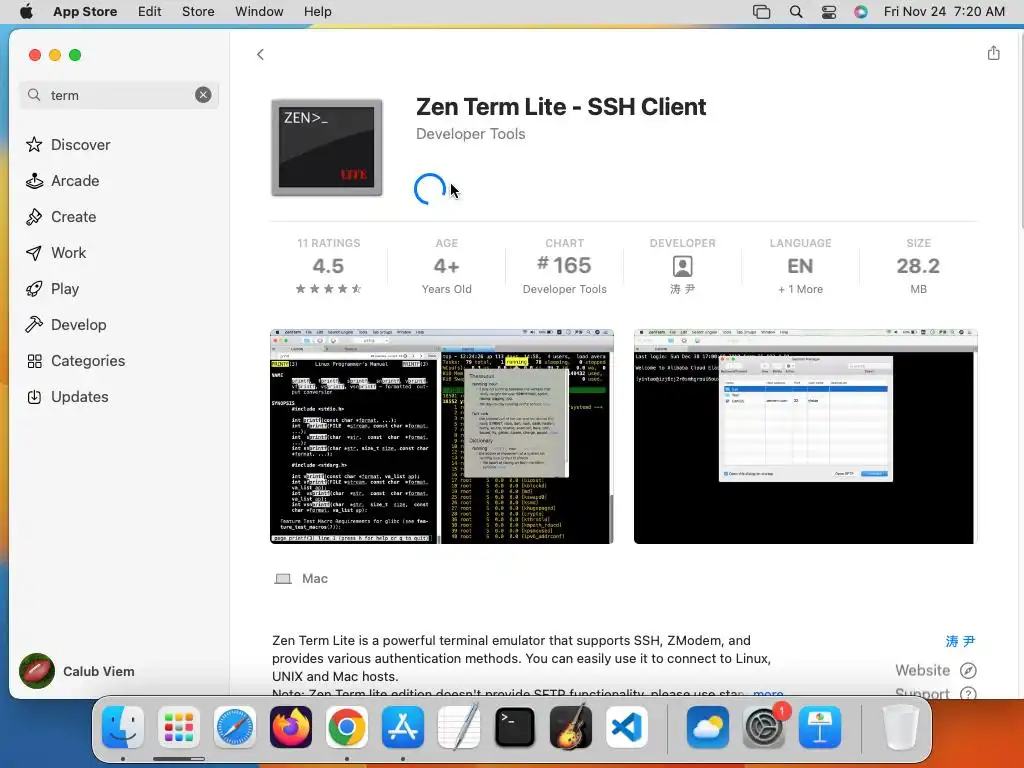Image resolution: width=1024 pixels, height=768 pixels.
Task: Open Launchpad from the Dock
Action: (179, 727)
